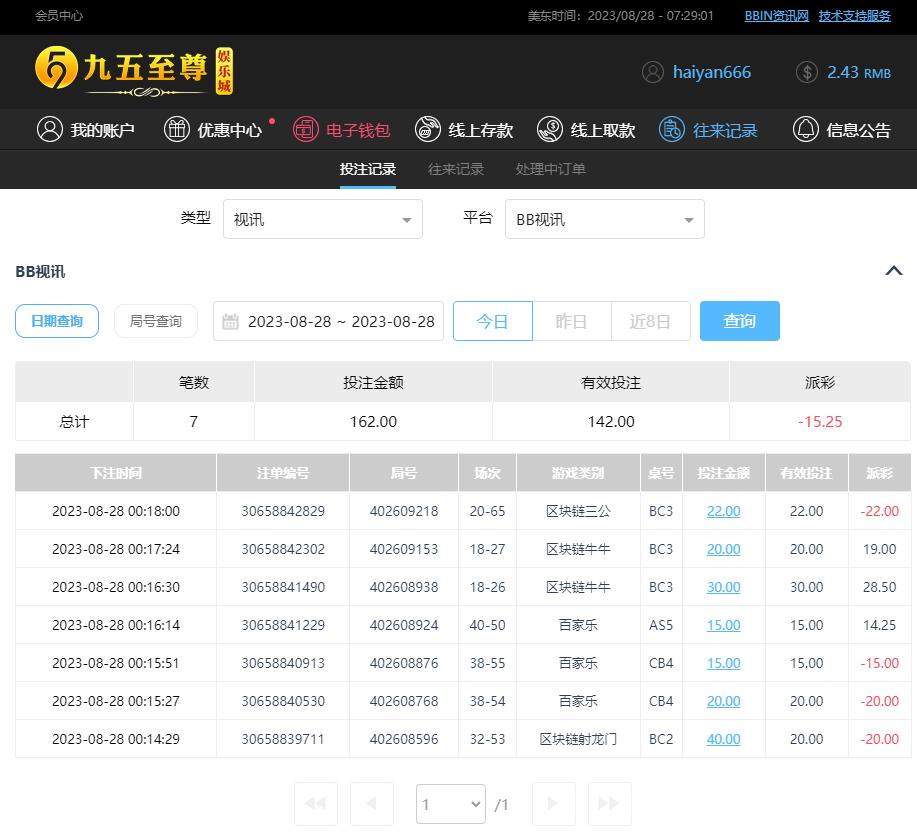Open 20.00 bet link for order 30658842302

[x=723, y=549]
